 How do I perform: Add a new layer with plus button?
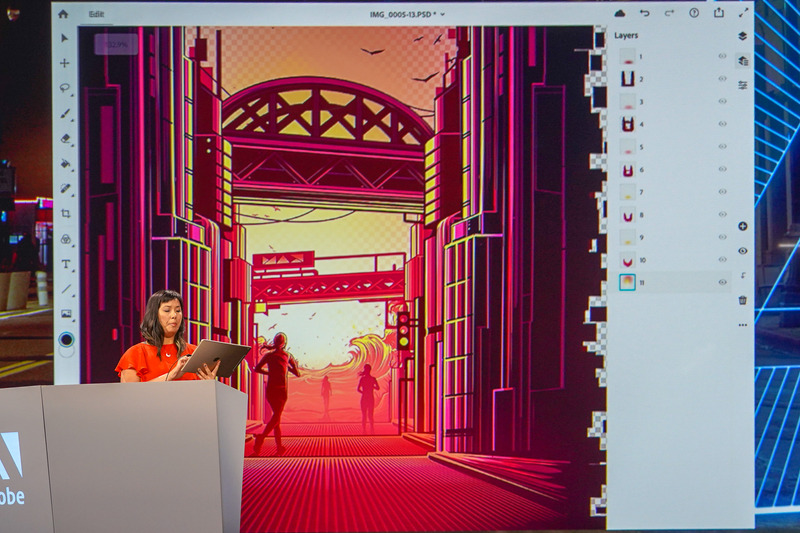click(743, 226)
